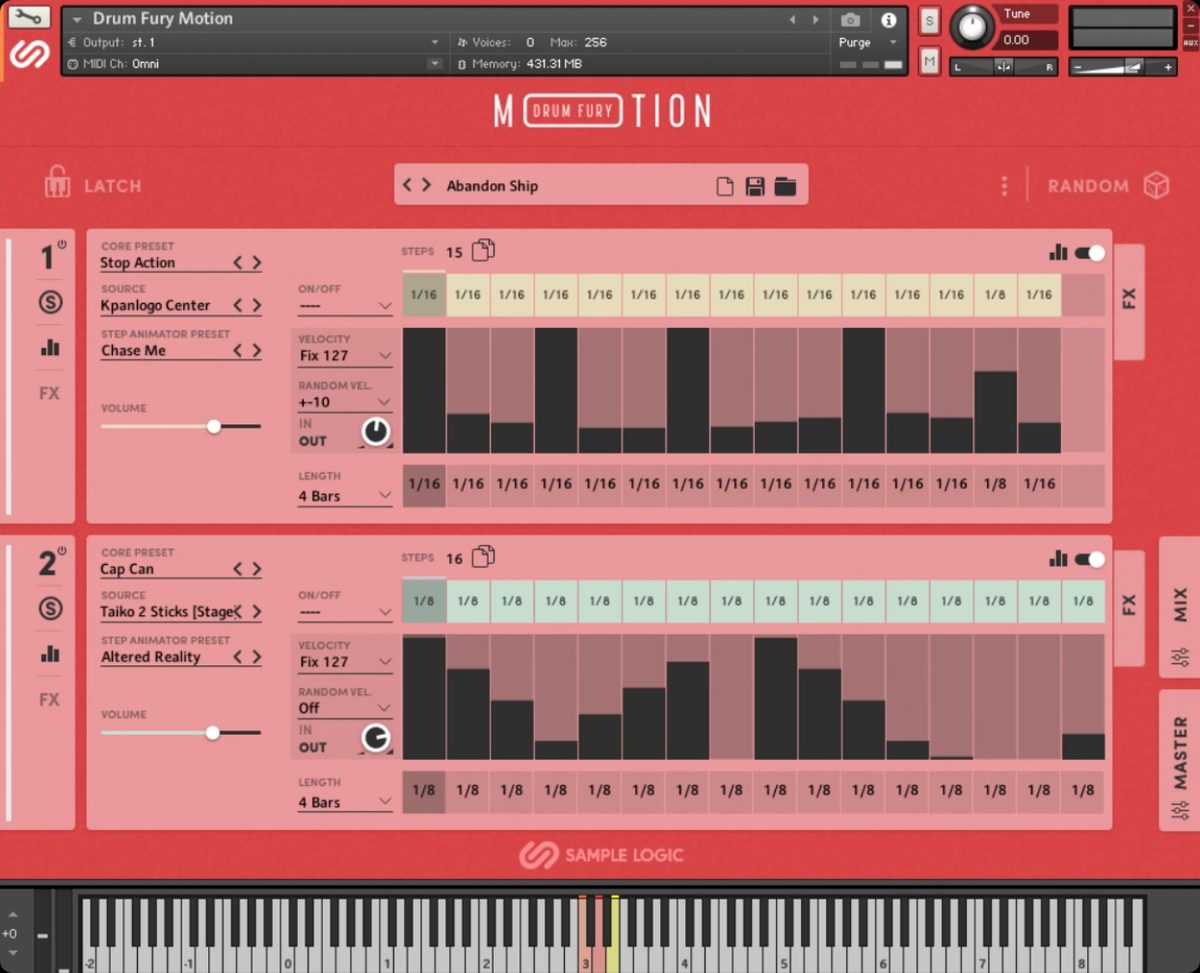The width and height of the screenshot is (1200, 973).
Task: Go to next preset after Abandon Ship
Action: [426, 185]
